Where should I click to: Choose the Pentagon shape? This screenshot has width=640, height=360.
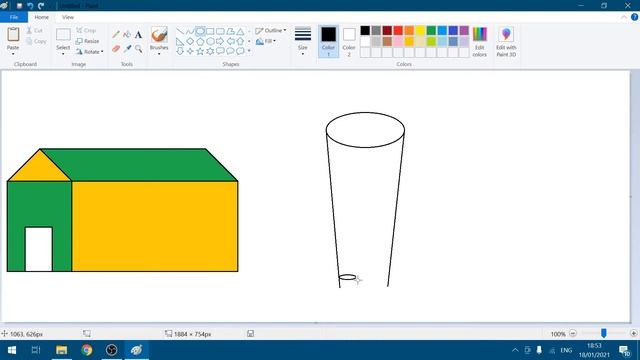pyautogui.click(x=200, y=41)
